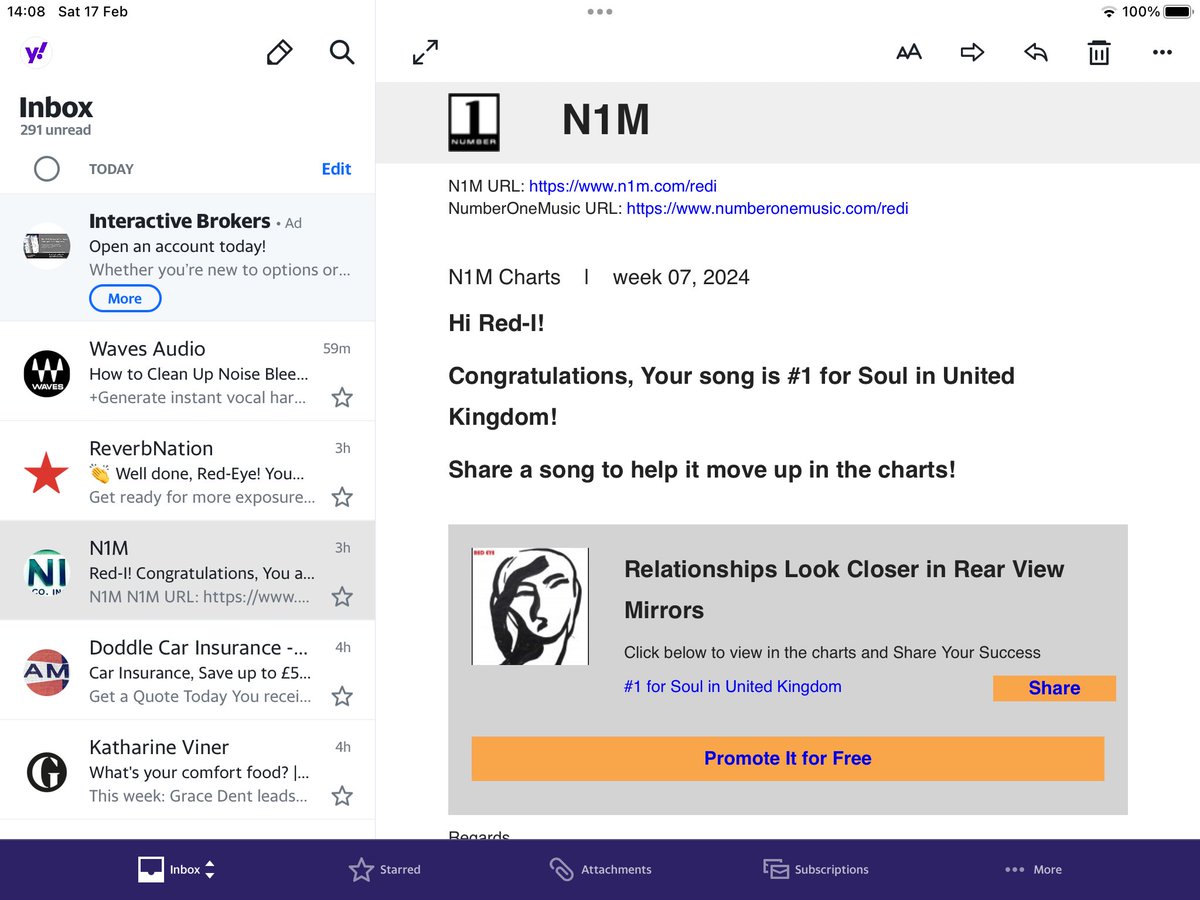Tap the multitasking three dots at top
Viewport: 1200px width, 900px height.
[x=600, y=12]
